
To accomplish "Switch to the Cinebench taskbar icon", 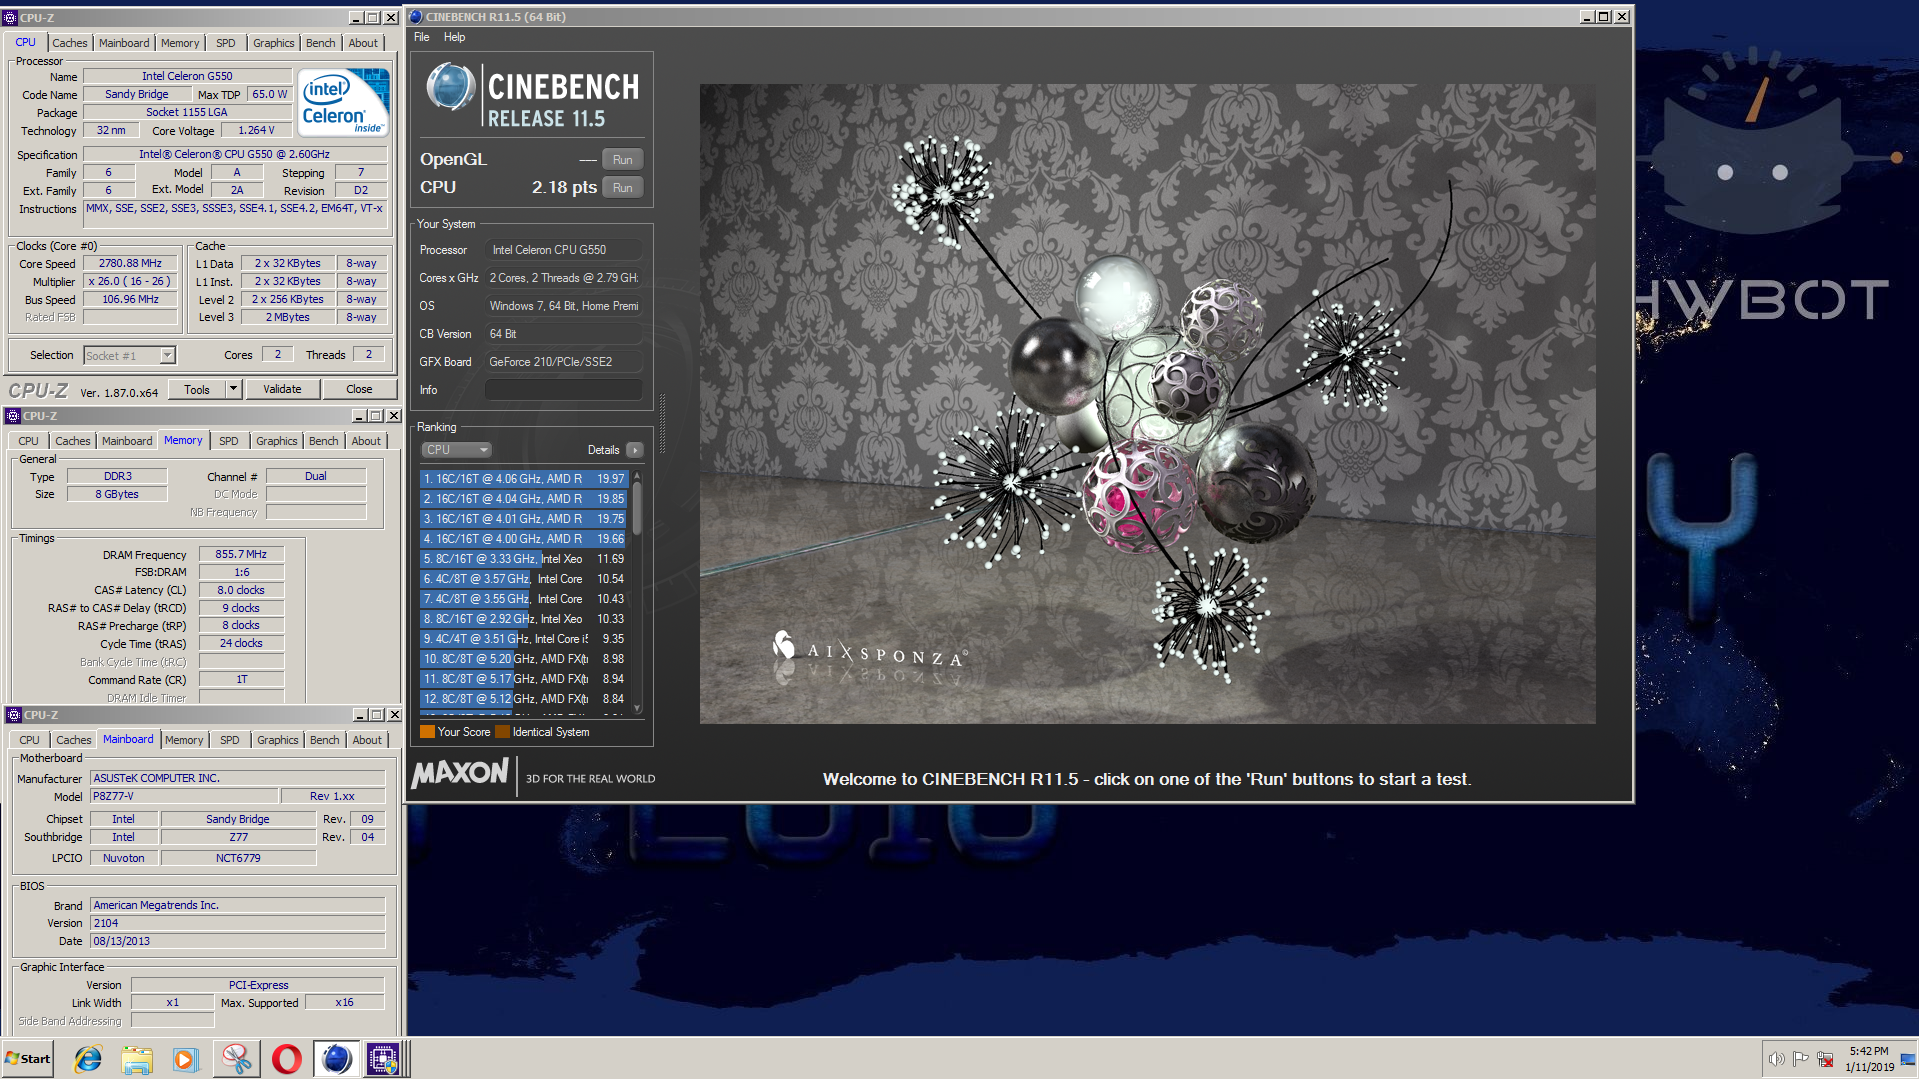I will coord(336,1059).
